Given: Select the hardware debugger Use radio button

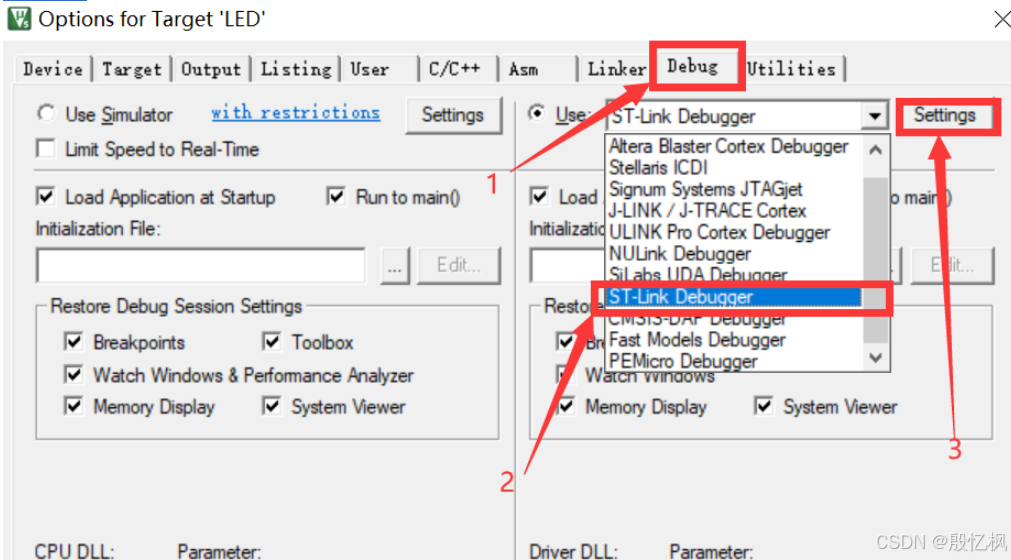Looking at the screenshot, I should click(536, 113).
